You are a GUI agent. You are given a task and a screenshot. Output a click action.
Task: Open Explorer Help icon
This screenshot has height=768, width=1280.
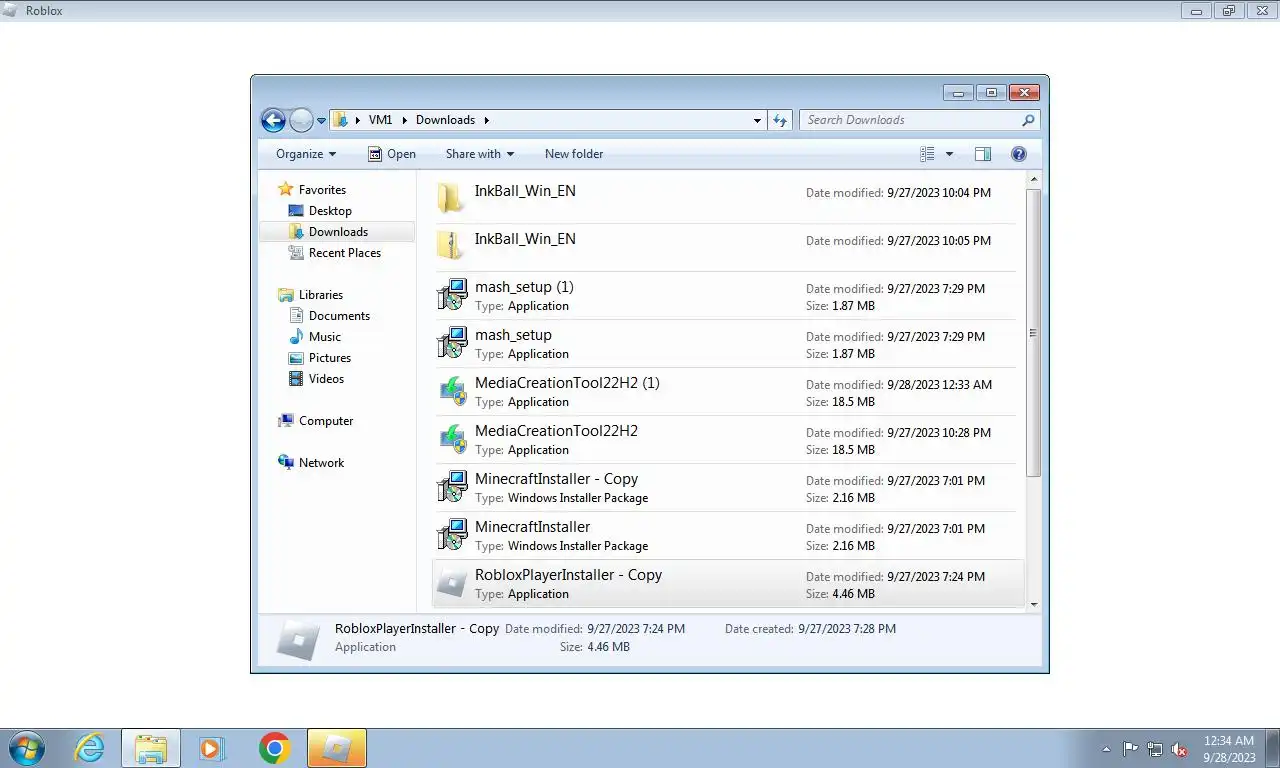pyautogui.click(x=1019, y=154)
